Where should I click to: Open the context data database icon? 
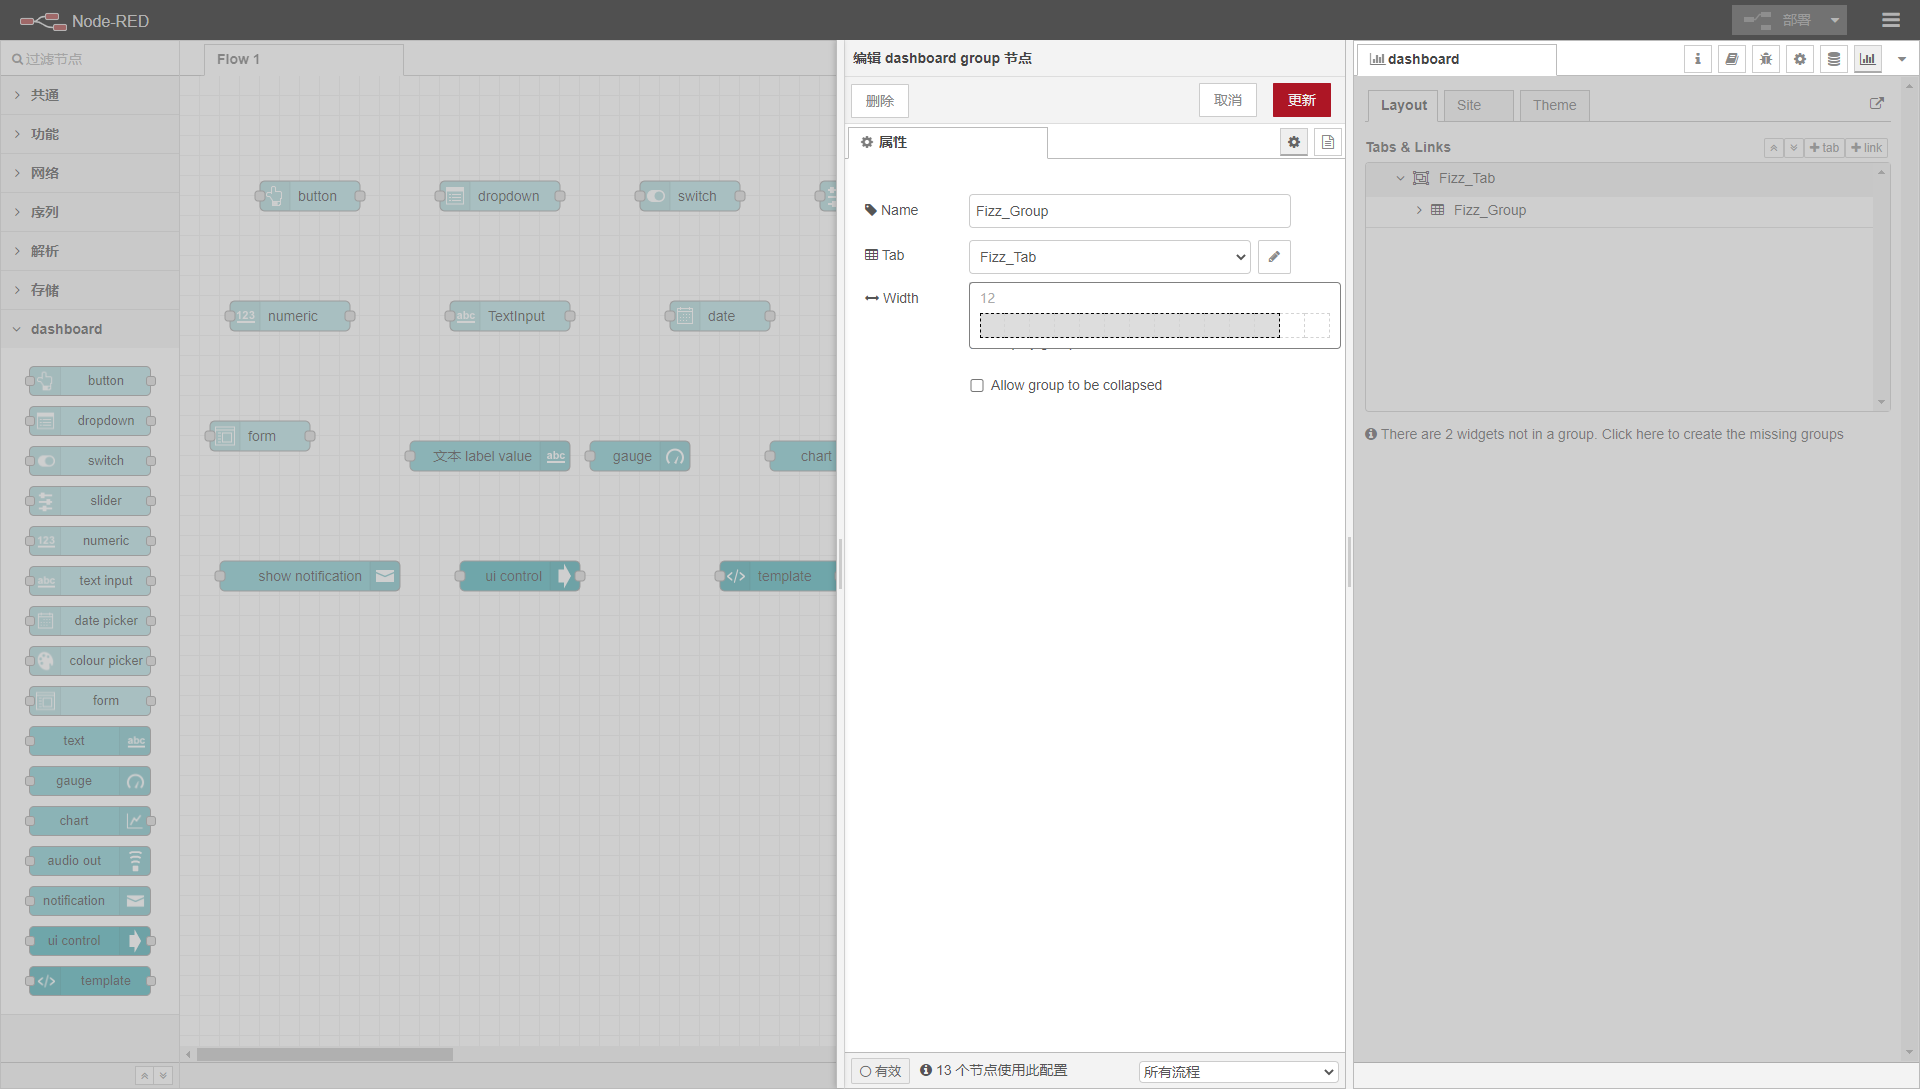[x=1833, y=59]
